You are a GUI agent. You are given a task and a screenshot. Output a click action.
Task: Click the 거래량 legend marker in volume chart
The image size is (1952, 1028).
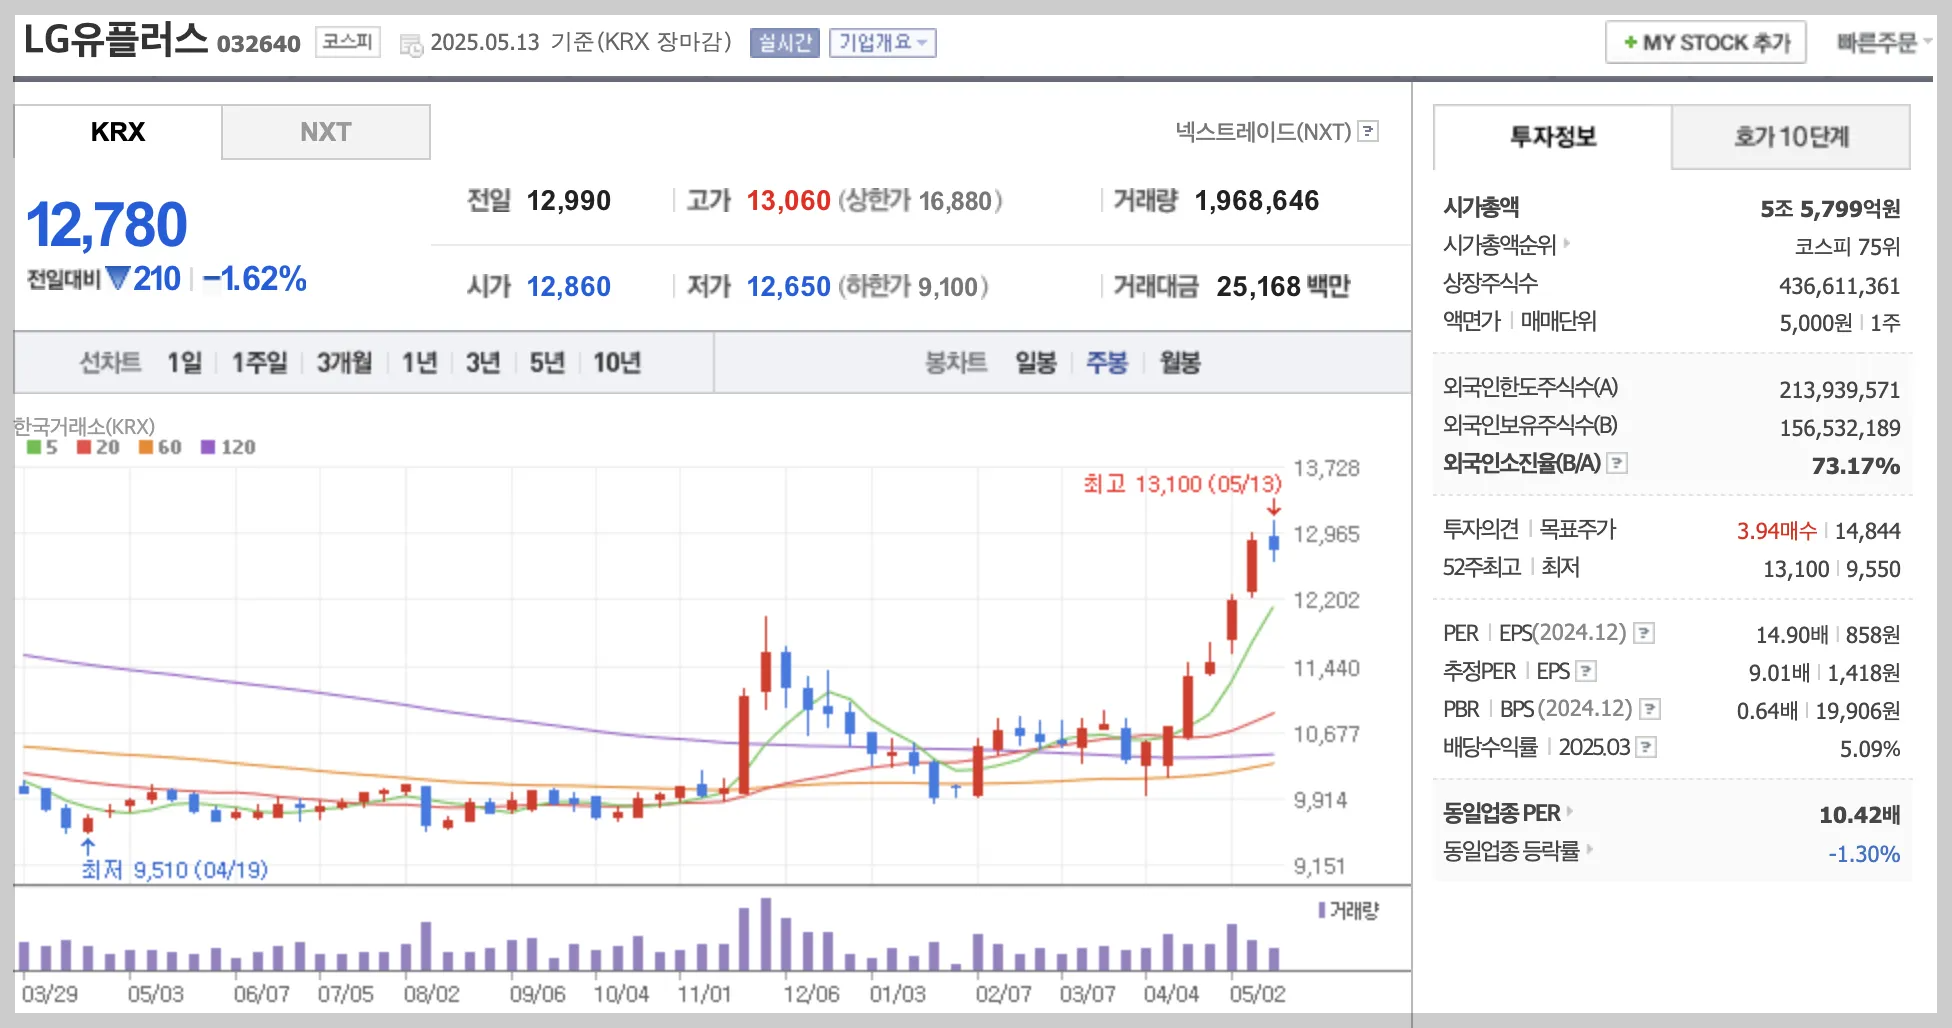(x=1322, y=910)
